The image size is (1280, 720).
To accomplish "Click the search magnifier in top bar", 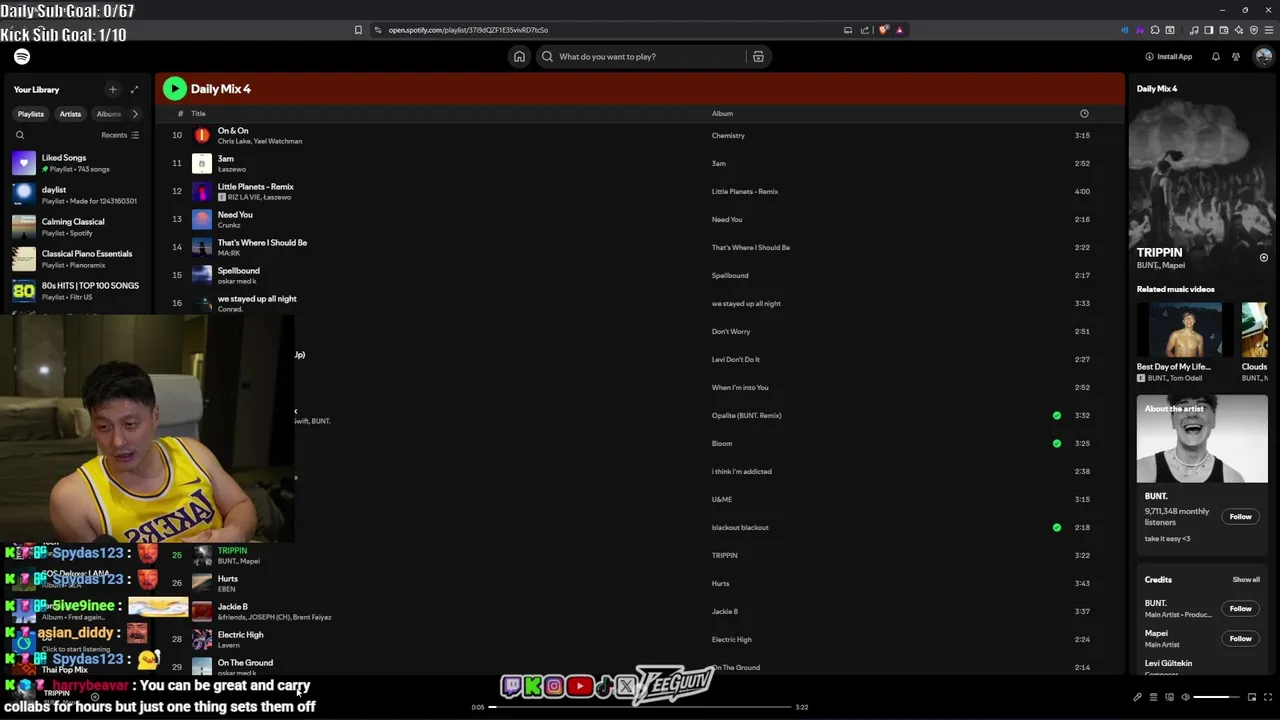I will [x=547, y=57].
